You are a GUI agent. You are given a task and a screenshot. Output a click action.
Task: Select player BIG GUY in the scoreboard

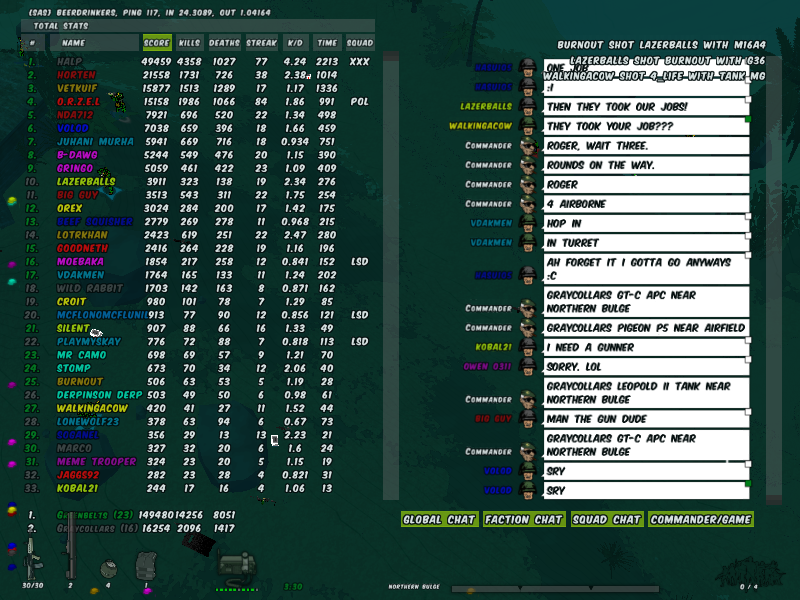coord(77,194)
